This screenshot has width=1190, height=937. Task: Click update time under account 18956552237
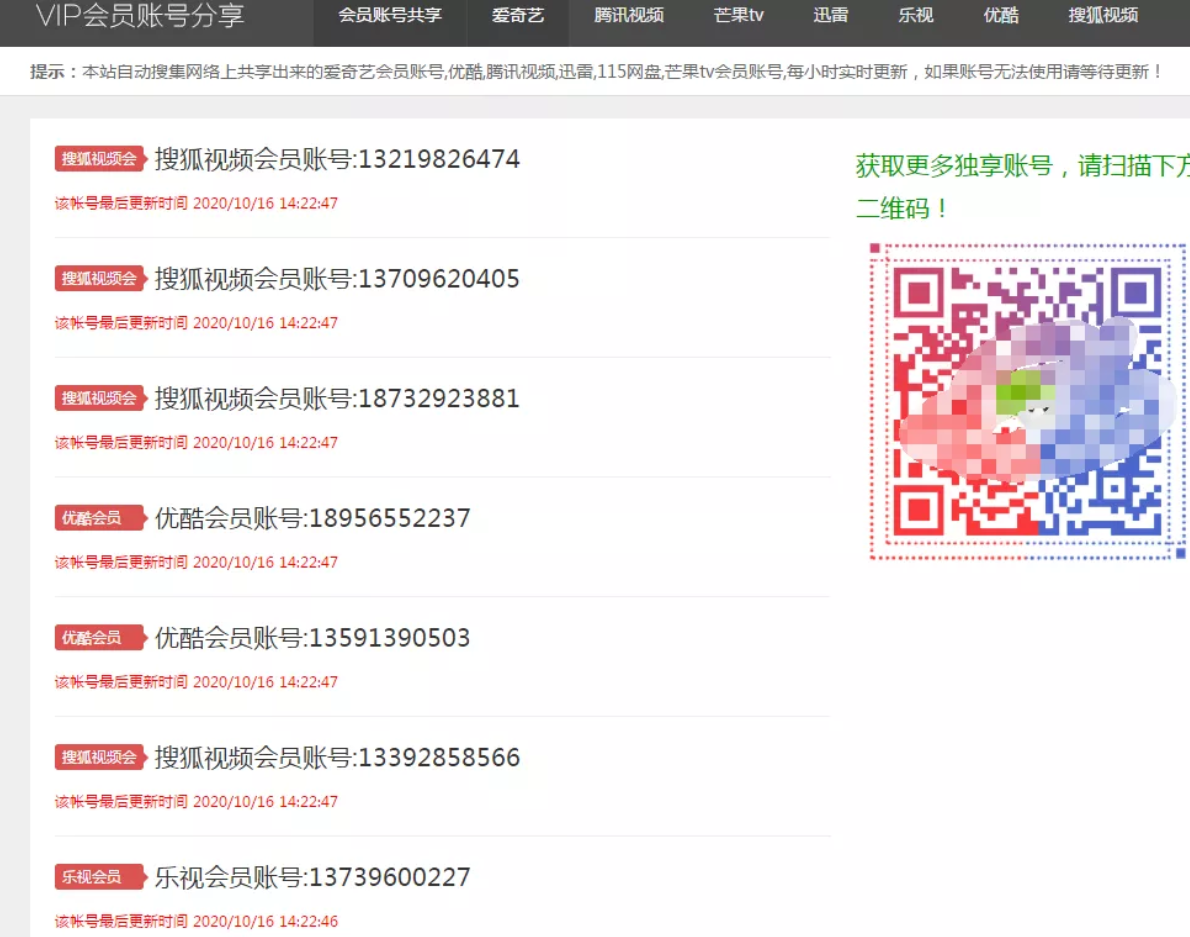point(196,562)
